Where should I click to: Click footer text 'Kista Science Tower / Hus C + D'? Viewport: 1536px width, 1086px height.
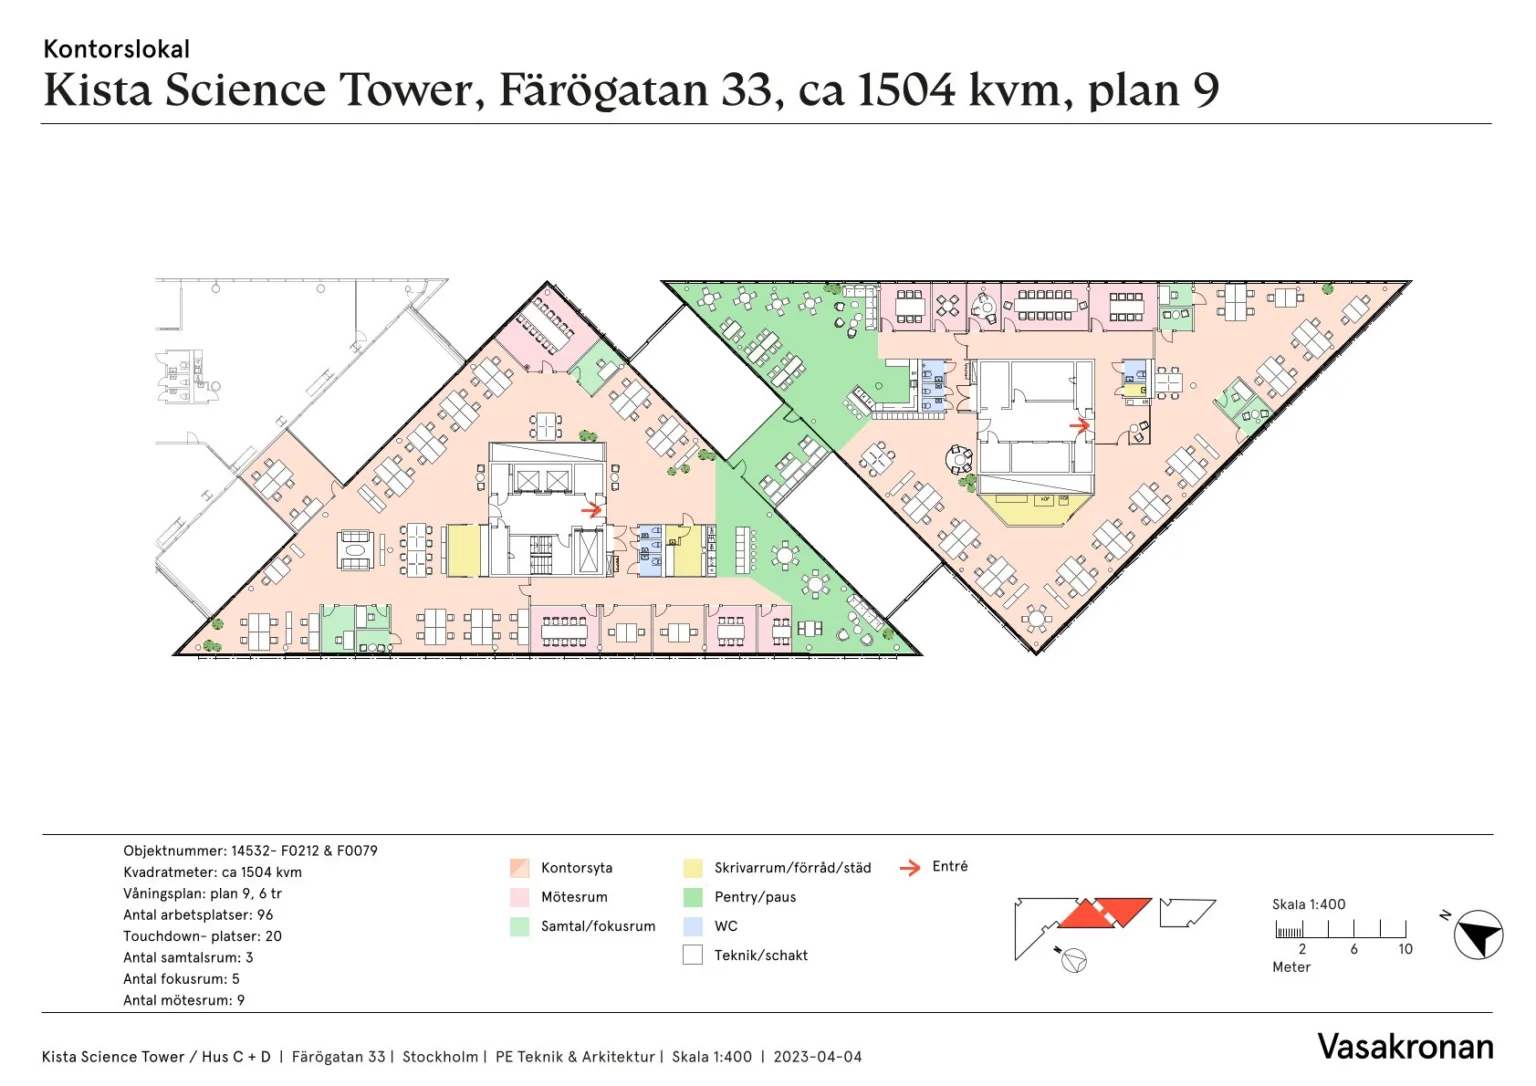pos(156,1057)
